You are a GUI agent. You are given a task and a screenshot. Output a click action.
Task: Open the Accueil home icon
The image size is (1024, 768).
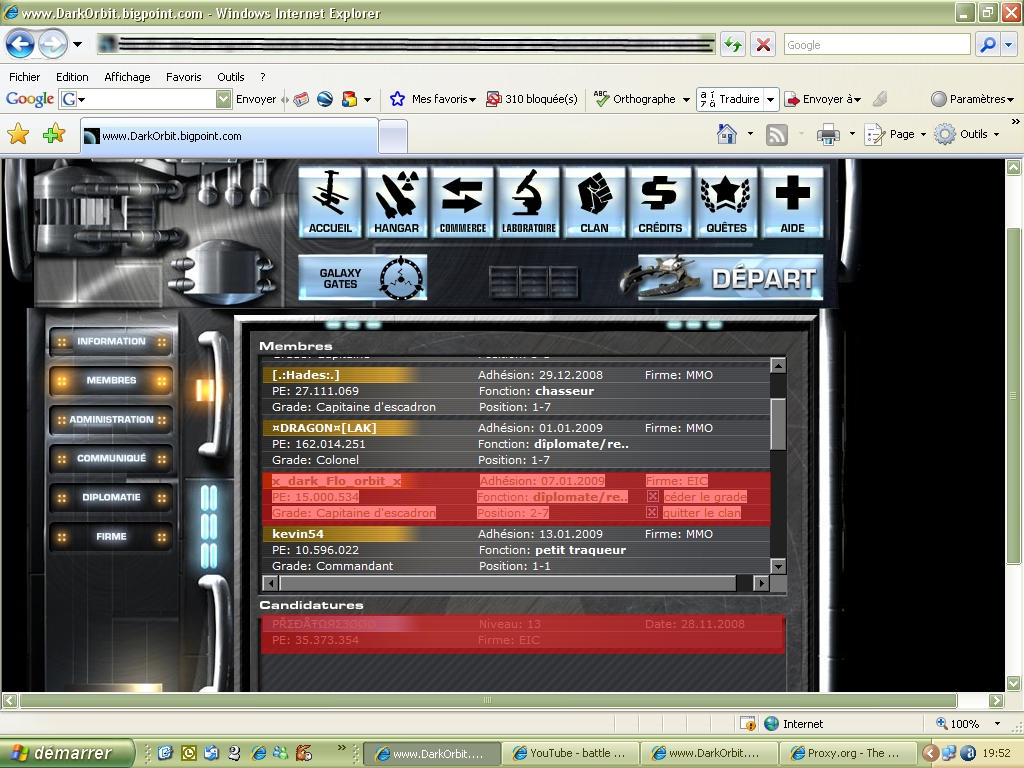(x=330, y=201)
